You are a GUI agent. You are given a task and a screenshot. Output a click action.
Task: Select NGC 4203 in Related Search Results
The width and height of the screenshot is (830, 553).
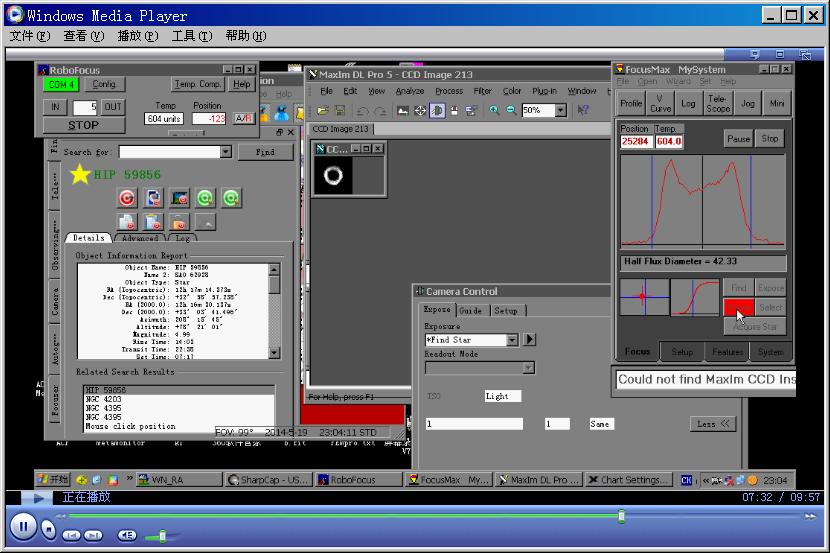(x=179, y=399)
